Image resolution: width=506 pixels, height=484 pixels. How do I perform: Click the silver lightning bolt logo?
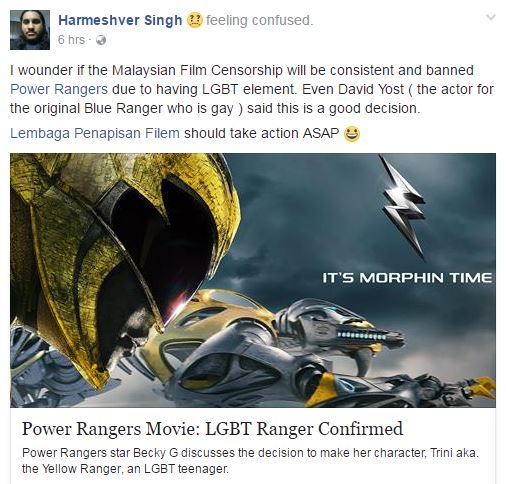click(x=404, y=207)
